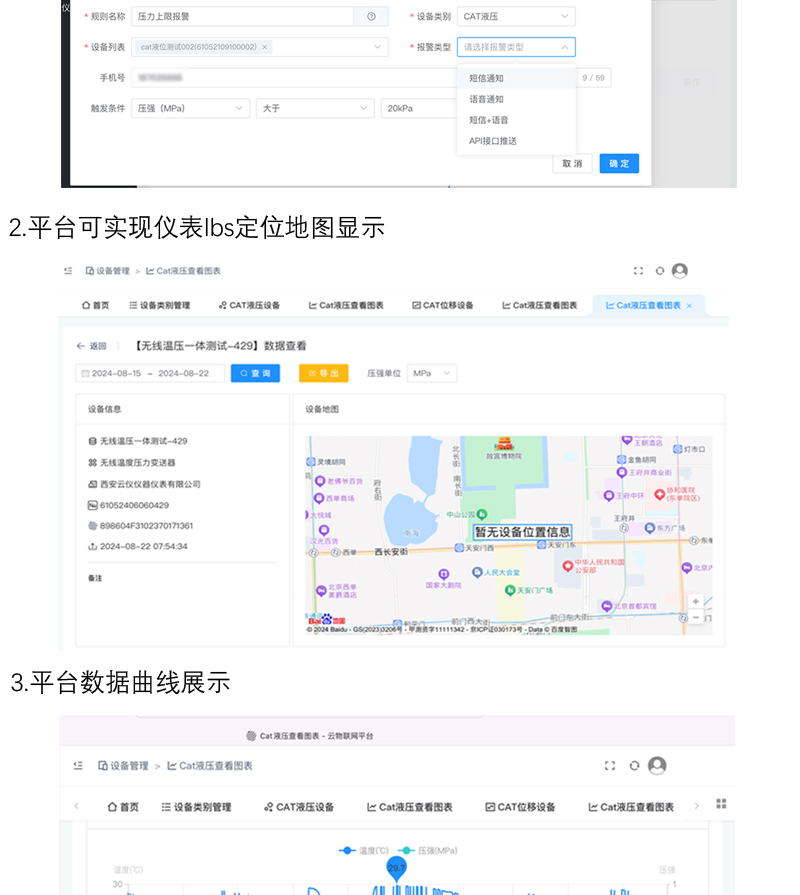
Task: Click the blue 查询 button
Action: [255, 373]
